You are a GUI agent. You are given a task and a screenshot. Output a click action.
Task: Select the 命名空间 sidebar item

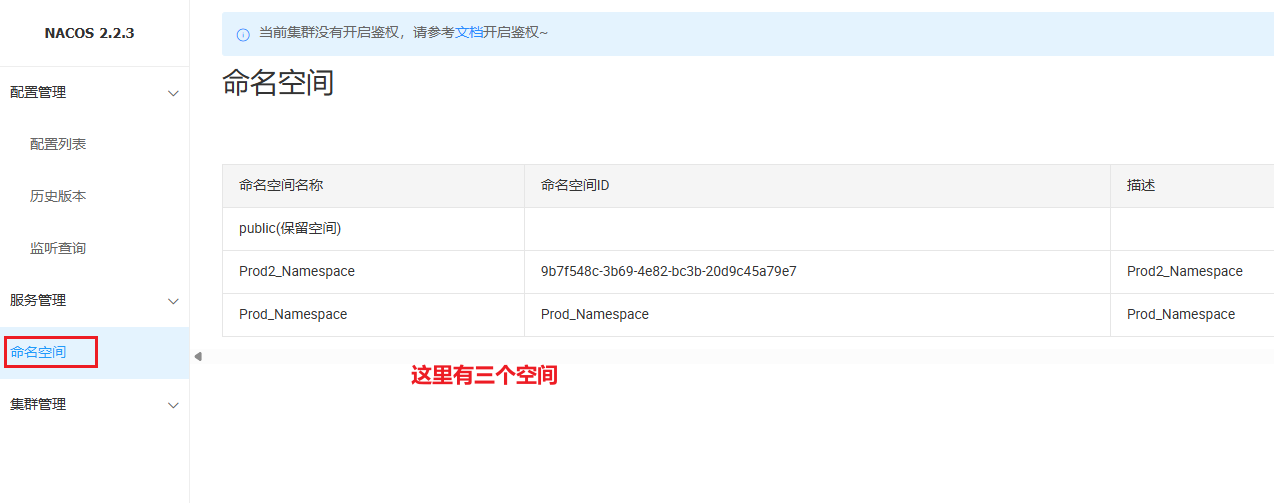(x=94, y=352)
